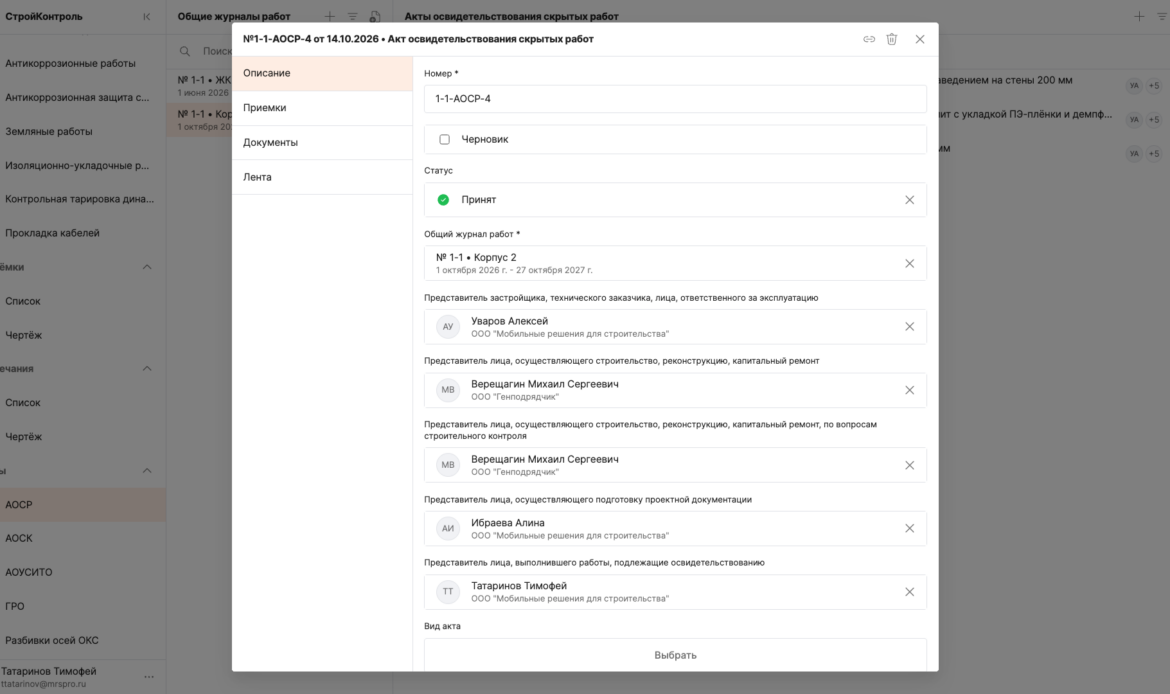Collapse the sidebar section containing АОСР

pyautogui.click(x=147, y=471)
